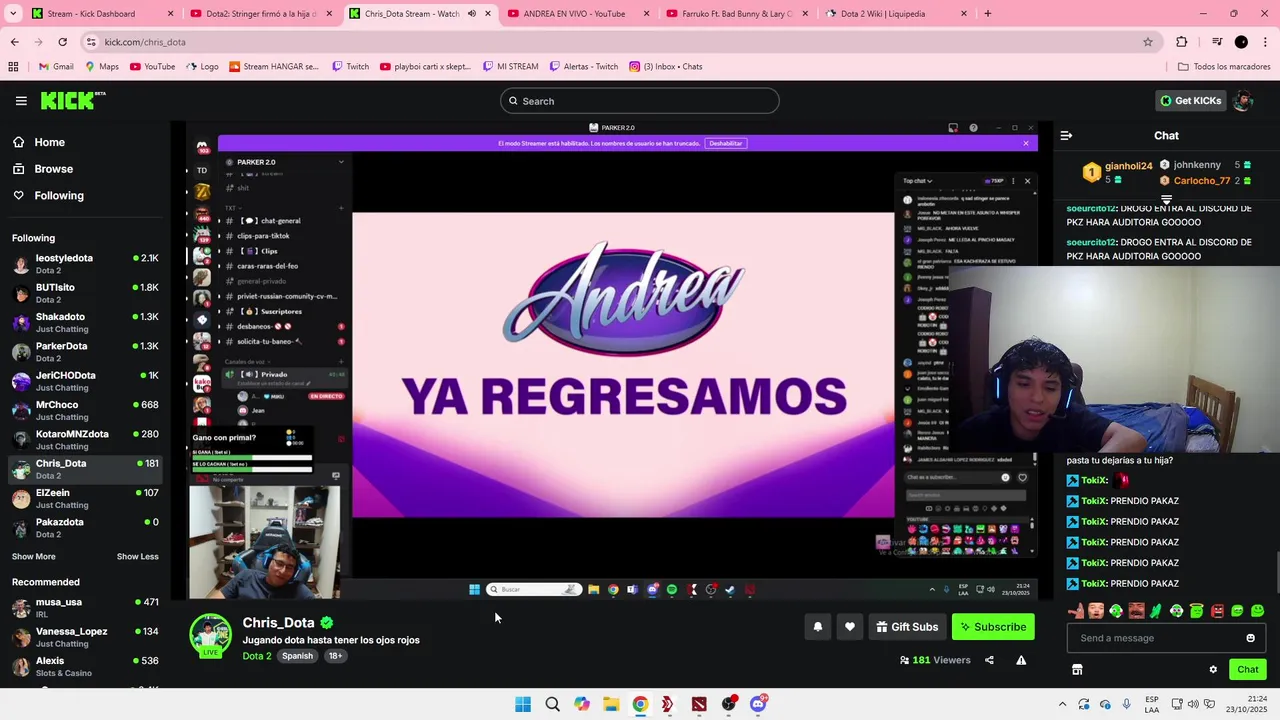Click the Kick logo
1280x720 pixels.
pyautogui.click(x=72, y=100)
